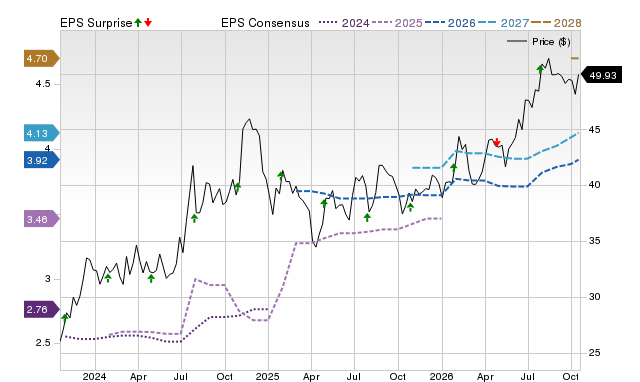This screenshot has height=382, width=640.
Task: Select the green surprise arrow for August 2026
Action: click(x=540, y=69)
